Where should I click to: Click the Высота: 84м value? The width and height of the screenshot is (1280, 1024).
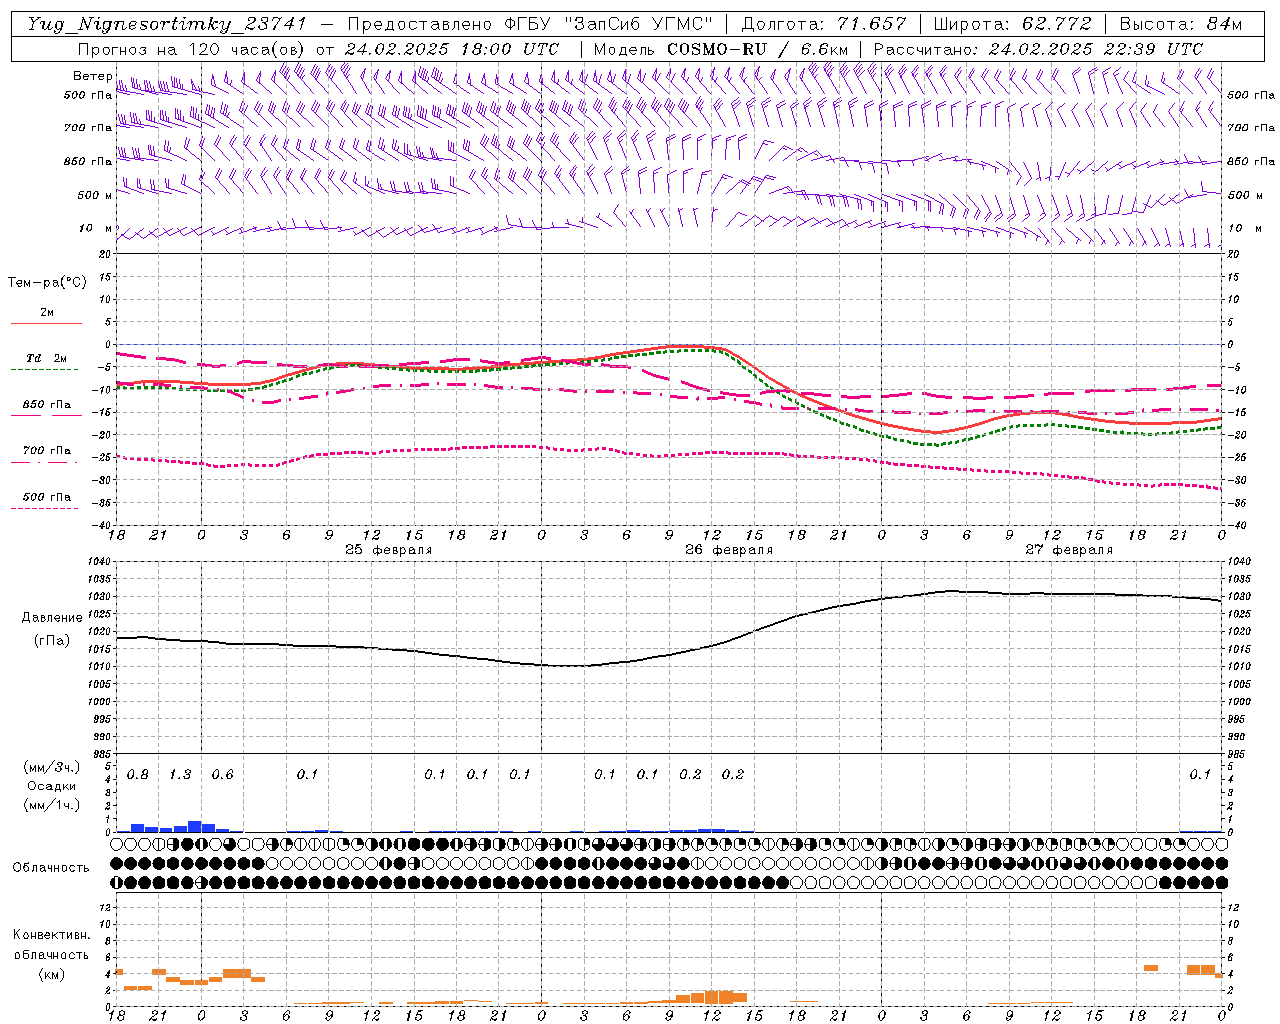coord(1180,24)
